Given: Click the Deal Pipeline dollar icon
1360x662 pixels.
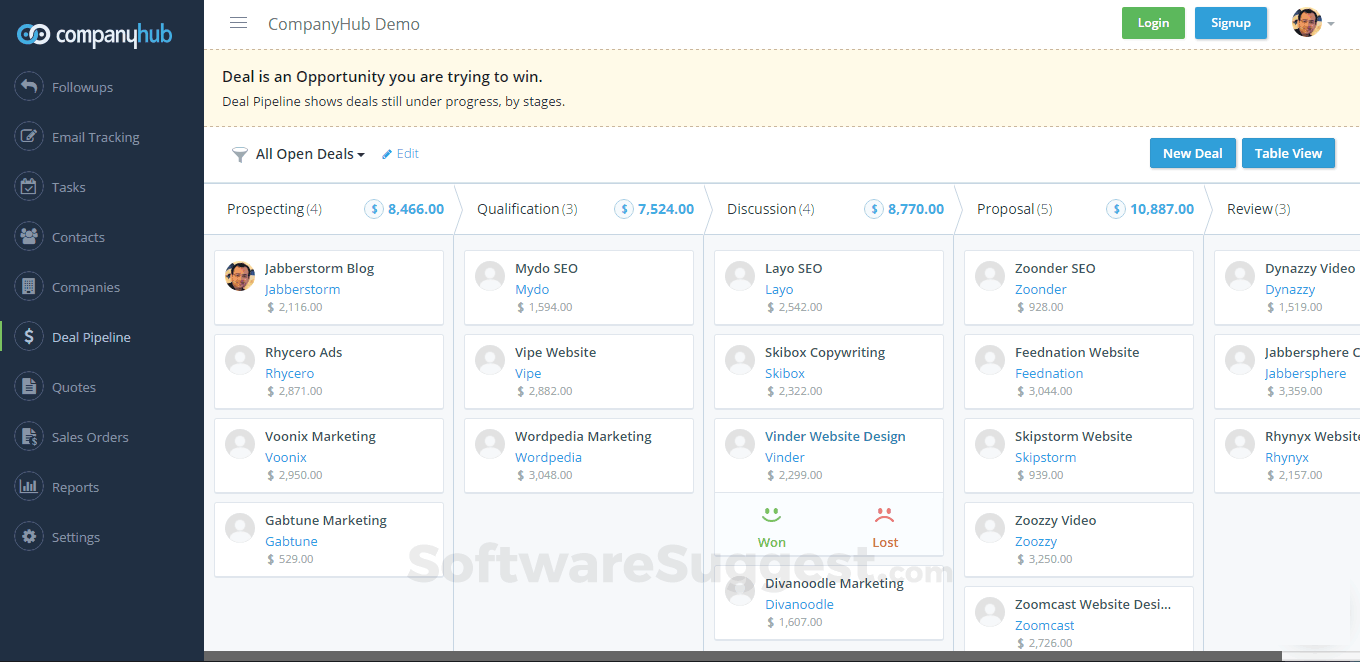Looking at the screenshot, I should (29, 337).
